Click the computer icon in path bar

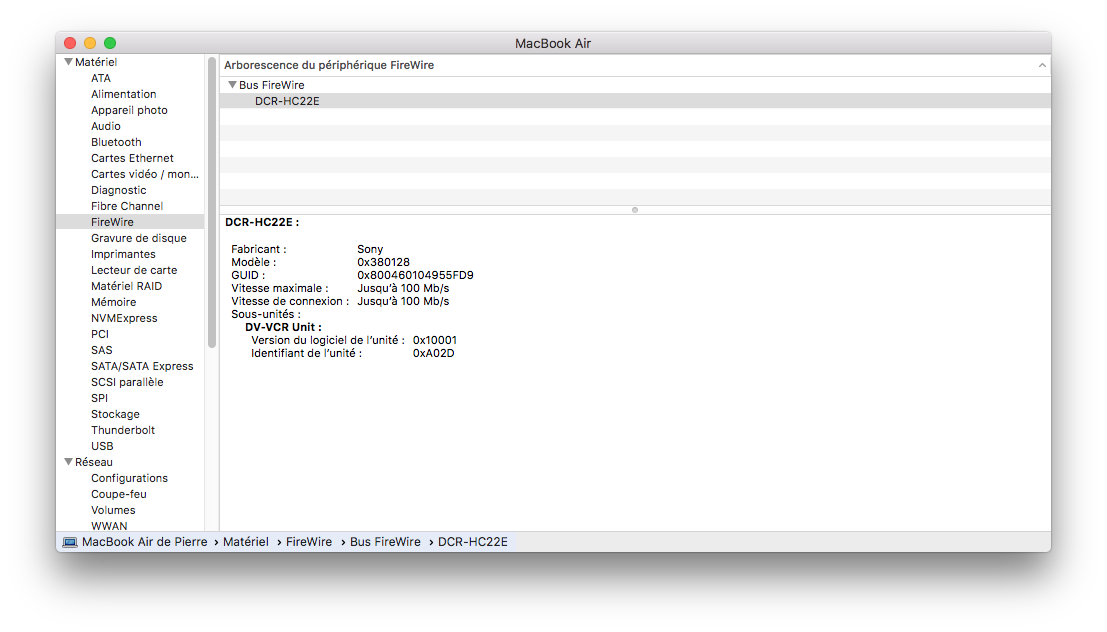pyautogui.click(x=70, y=542)
